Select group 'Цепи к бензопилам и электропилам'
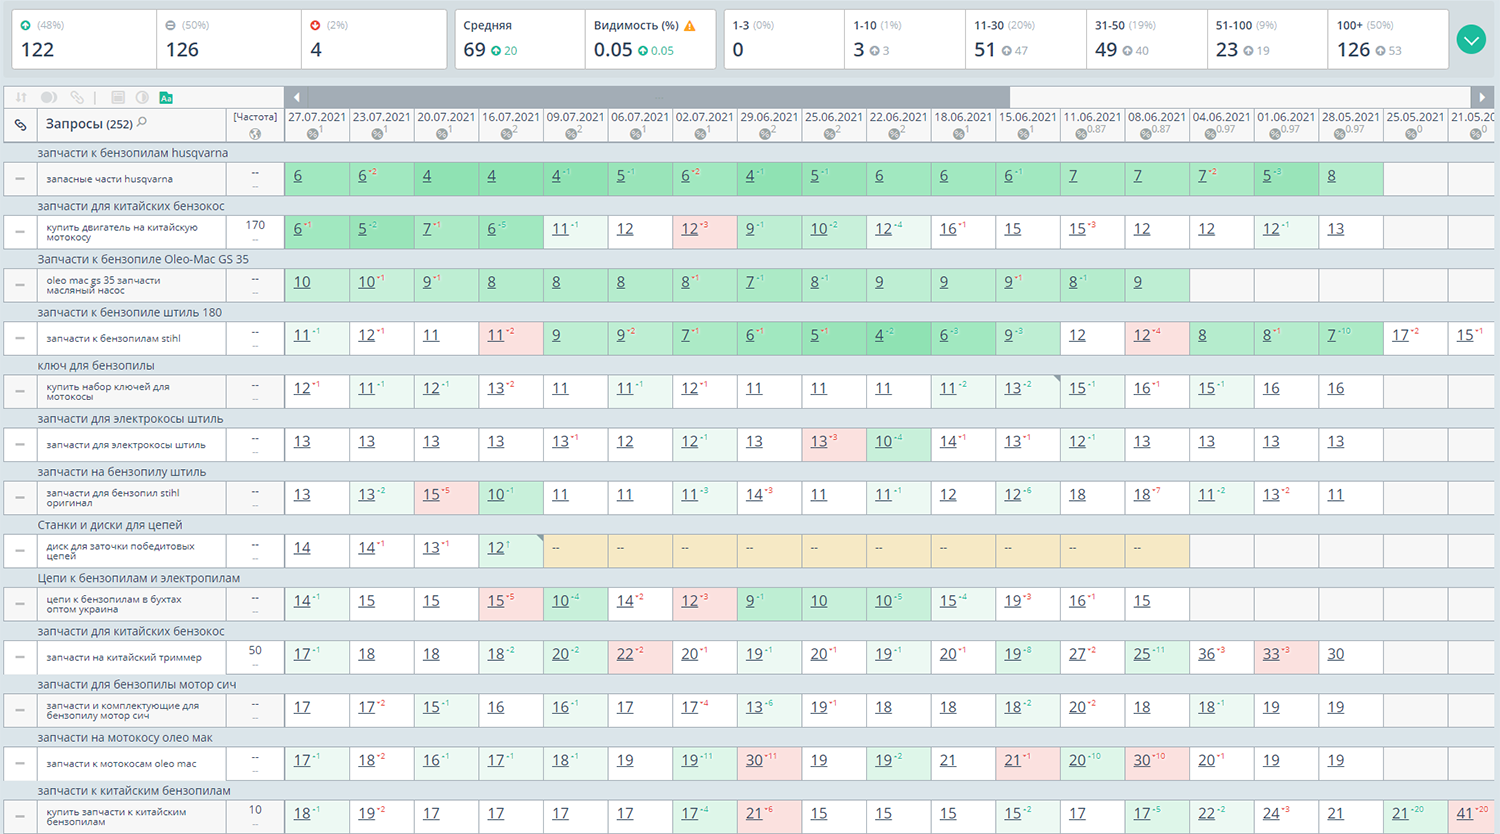The height and width of the screenshot is (834, 1500). tap(138, 578)
